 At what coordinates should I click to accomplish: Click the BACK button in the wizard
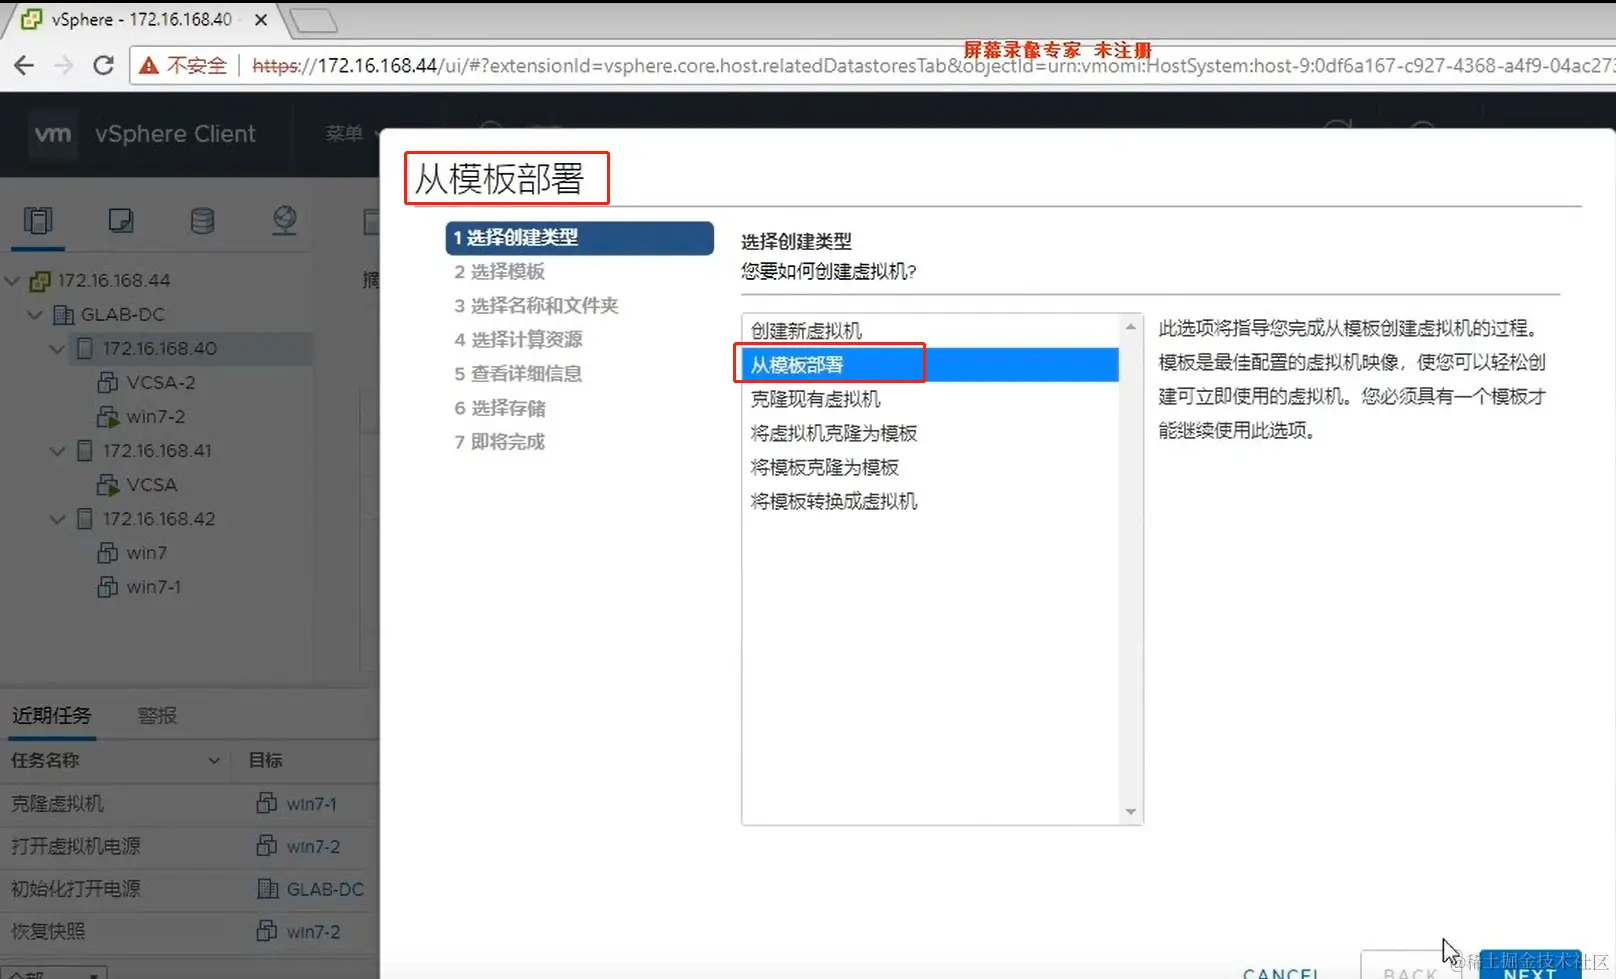point(1411,966)
